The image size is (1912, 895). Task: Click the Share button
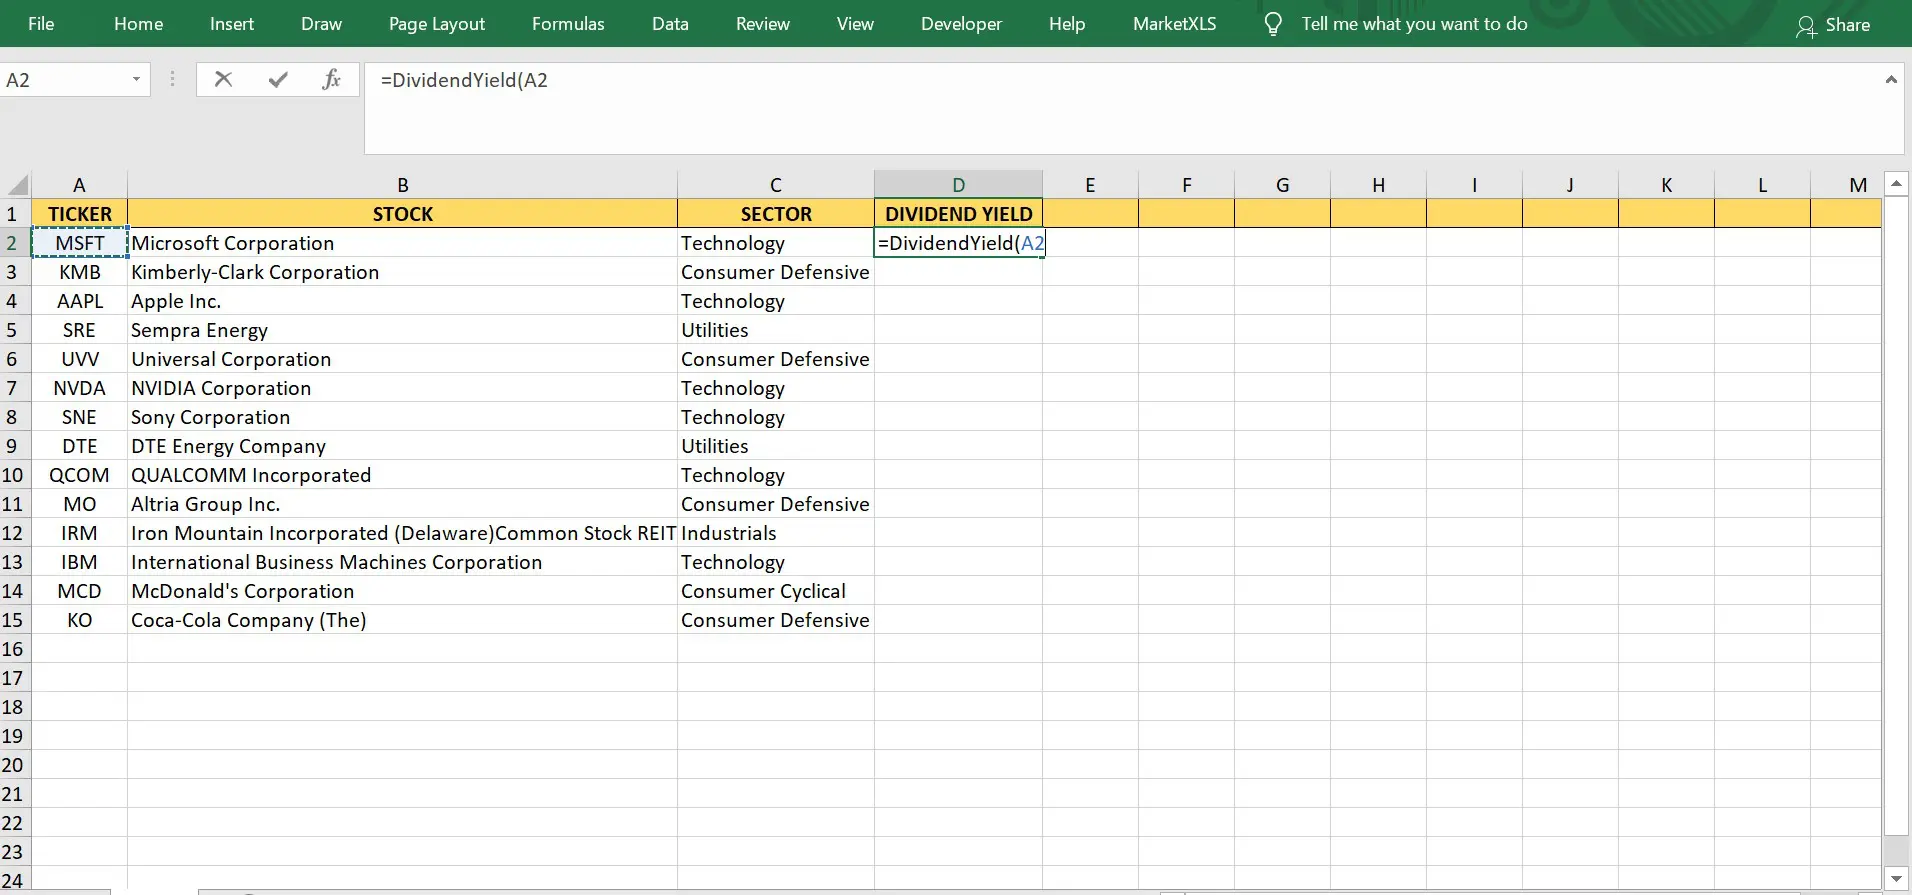click(1846, 25)
